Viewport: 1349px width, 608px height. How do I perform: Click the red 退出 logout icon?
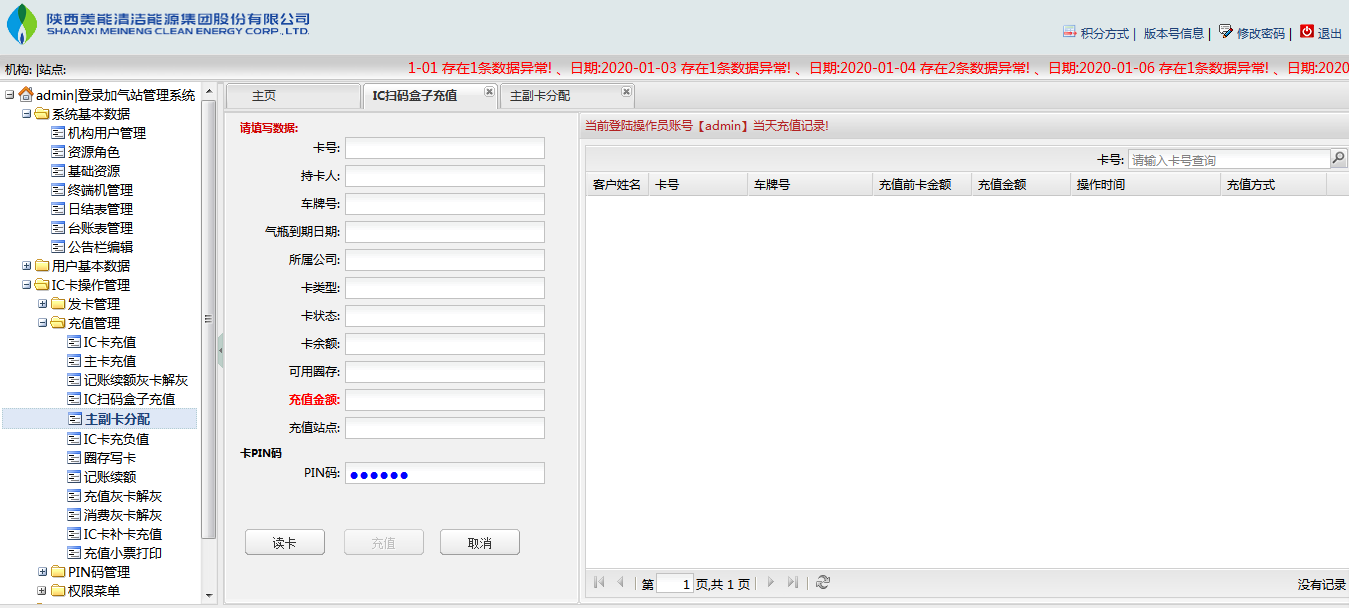(x=1306, y=32)
